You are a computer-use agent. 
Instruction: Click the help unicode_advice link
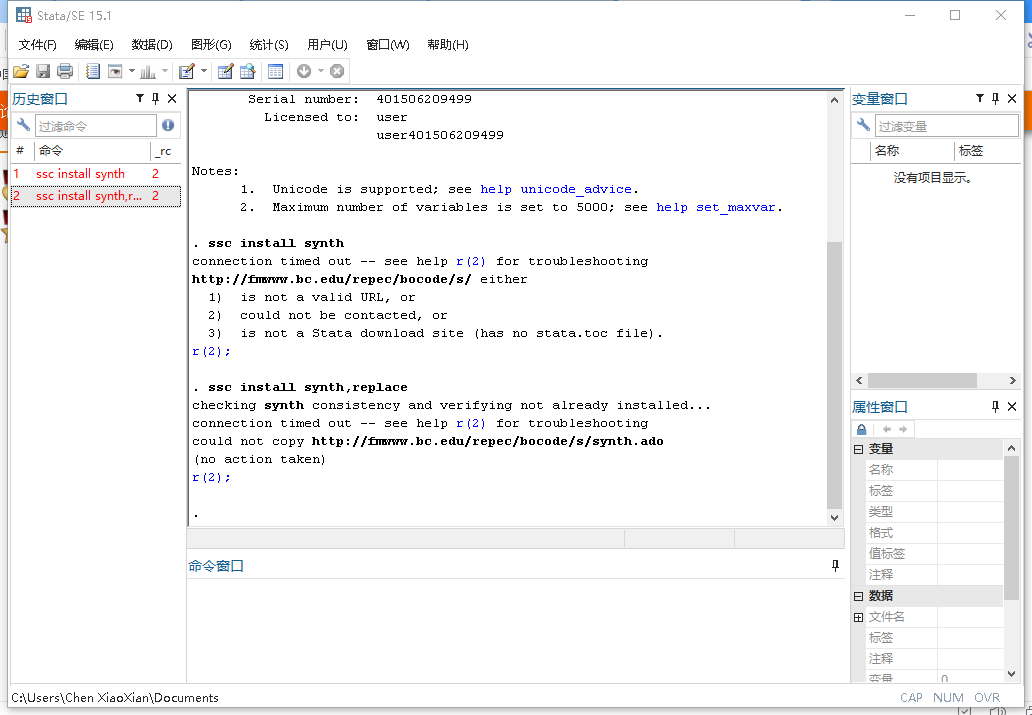click(x=556, y=189)
